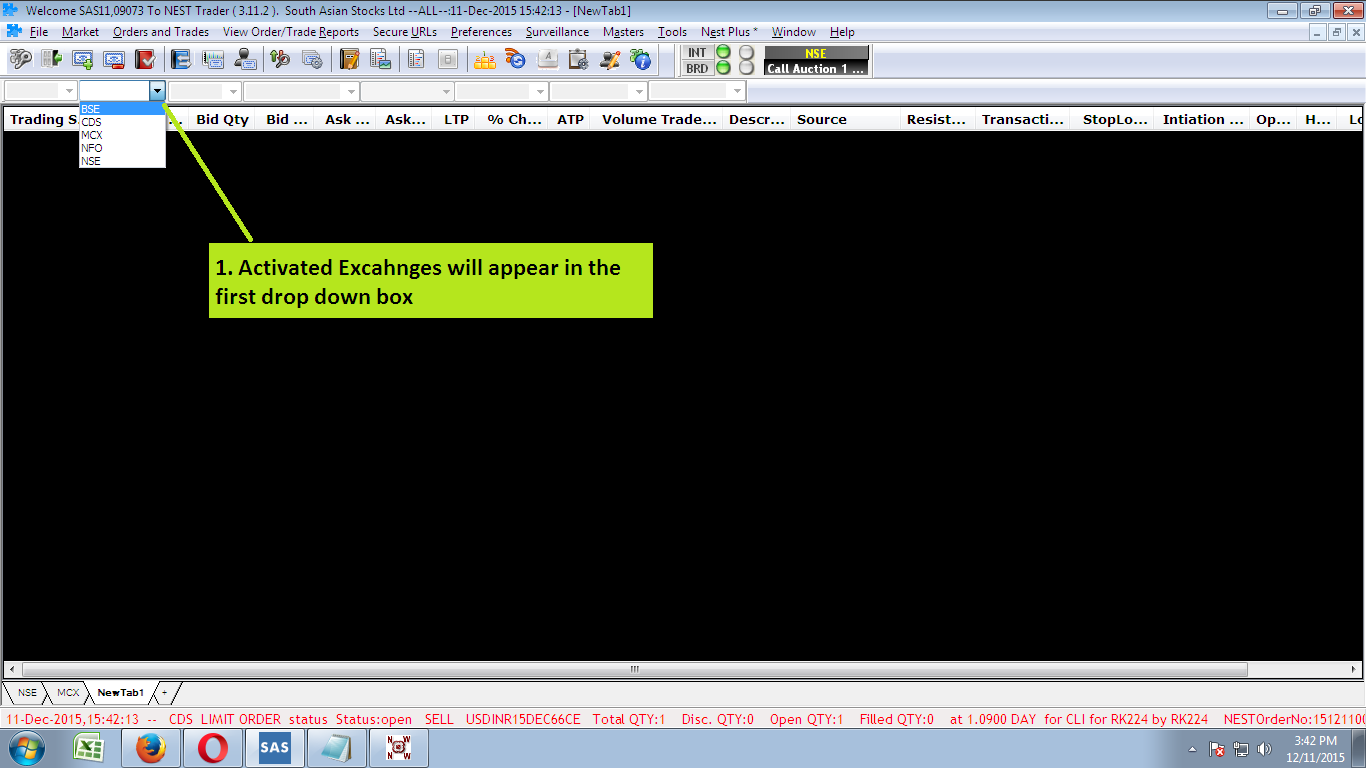Screen dimensions: 1366x768
Task: Click the orange feed refresh icon
Action: pyautogui.click(x=516, y=60)
